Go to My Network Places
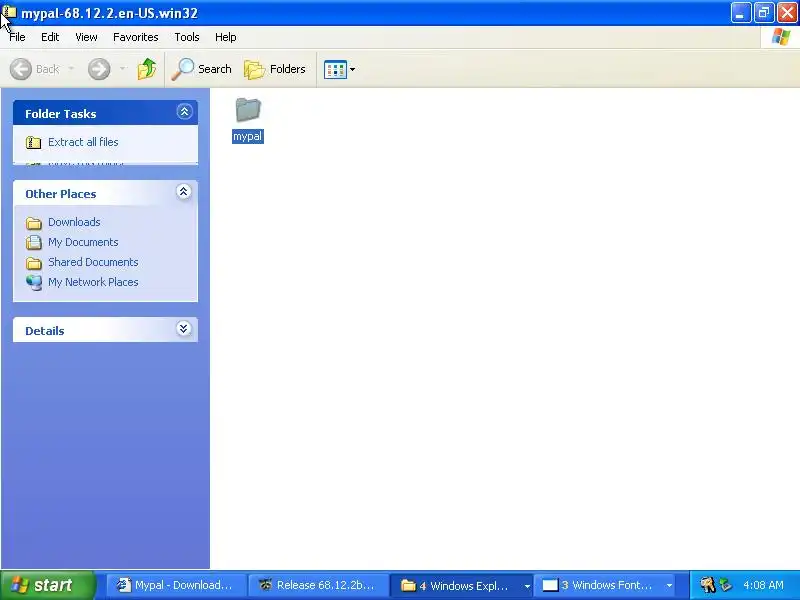800x600 pixels. pyautogui.click(x=93, y=282)
